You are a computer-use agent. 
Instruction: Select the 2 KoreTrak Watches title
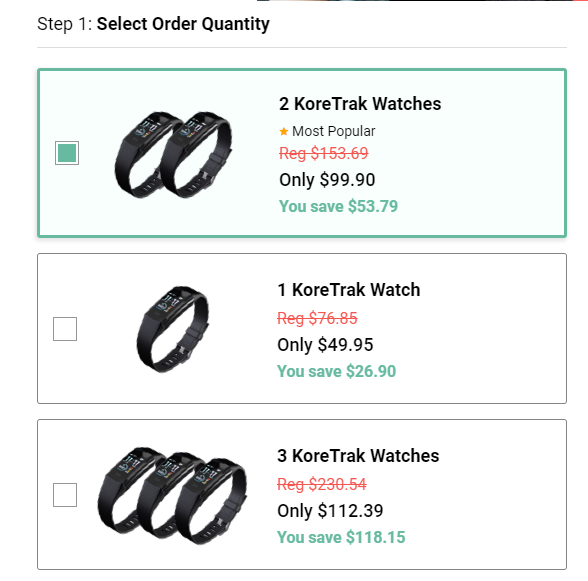[360, 104]
